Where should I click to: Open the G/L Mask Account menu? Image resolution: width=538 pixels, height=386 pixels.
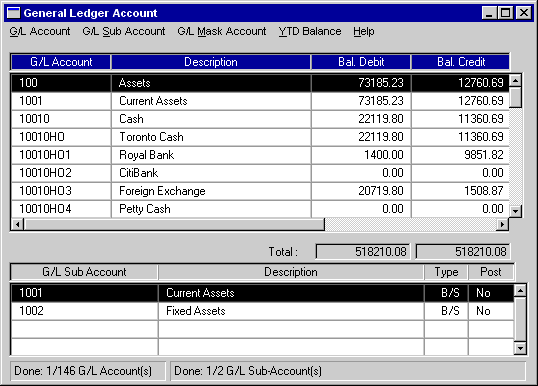coord(222,31)
